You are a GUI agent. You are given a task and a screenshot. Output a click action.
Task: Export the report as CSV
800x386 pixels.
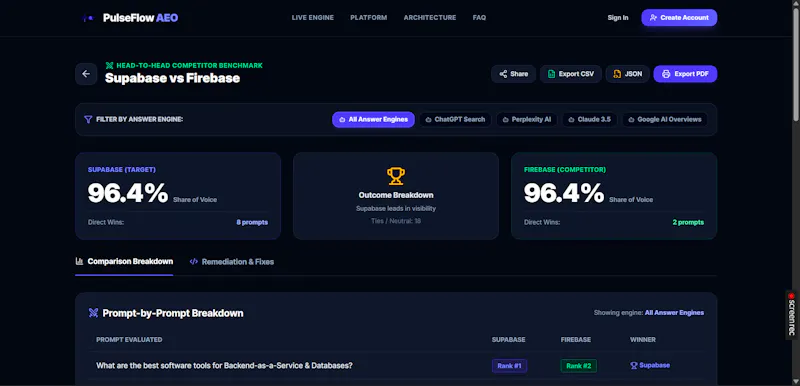(x=570, y=74)
